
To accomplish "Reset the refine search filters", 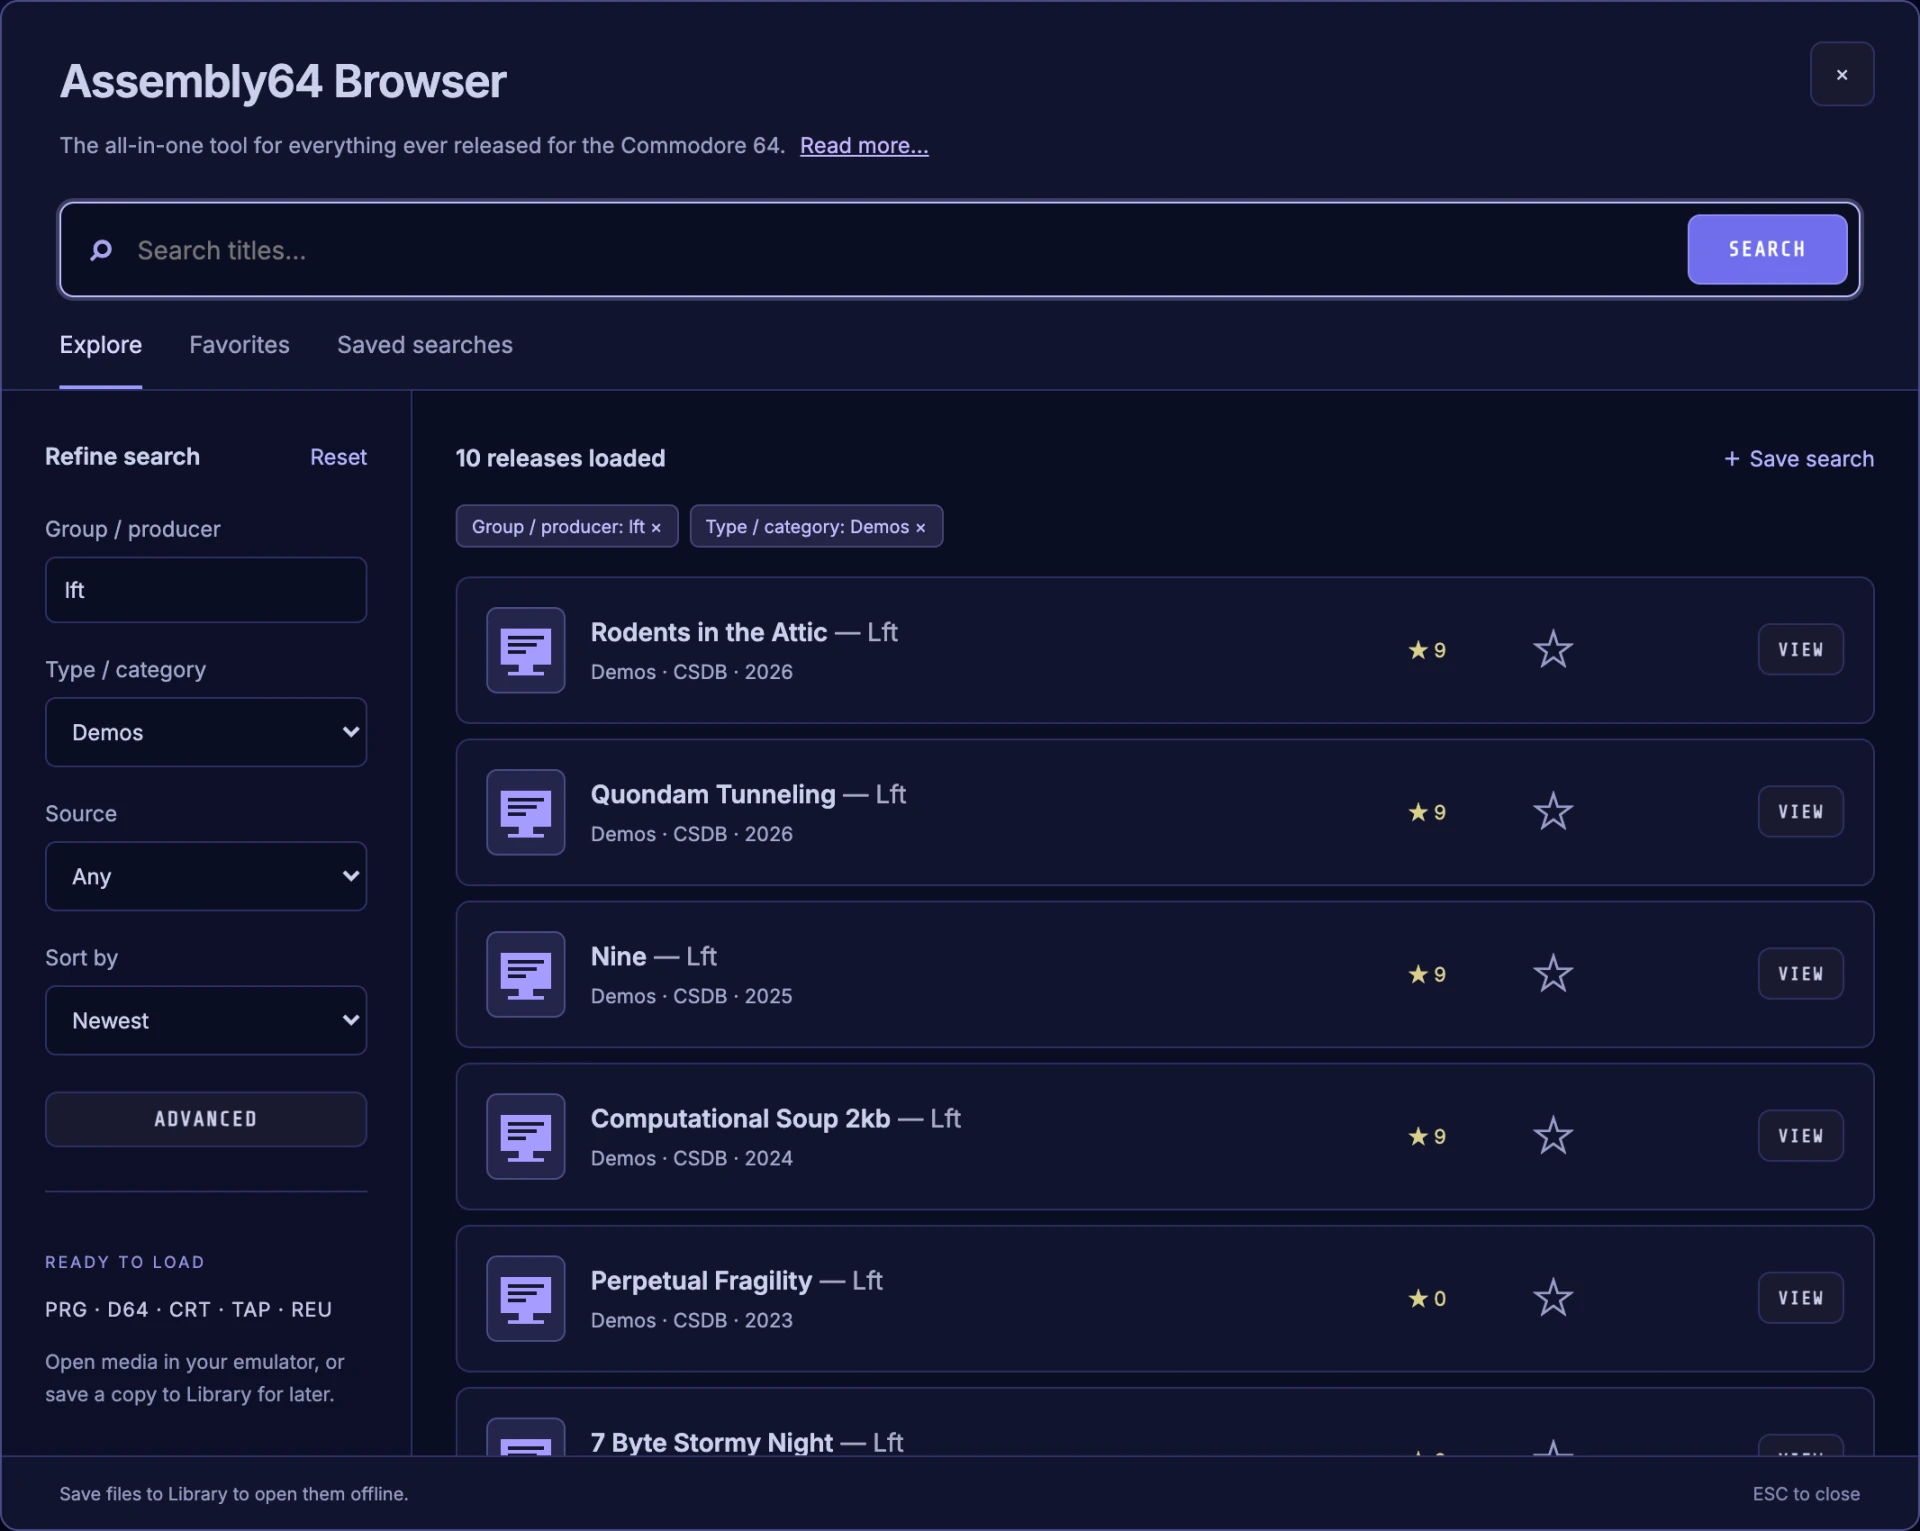I will coord(338,457).
